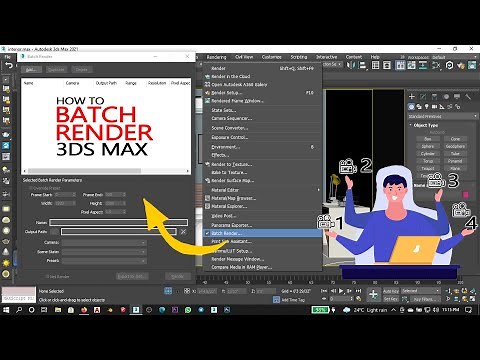Expand the Material Editor submenu arrow

318,190
